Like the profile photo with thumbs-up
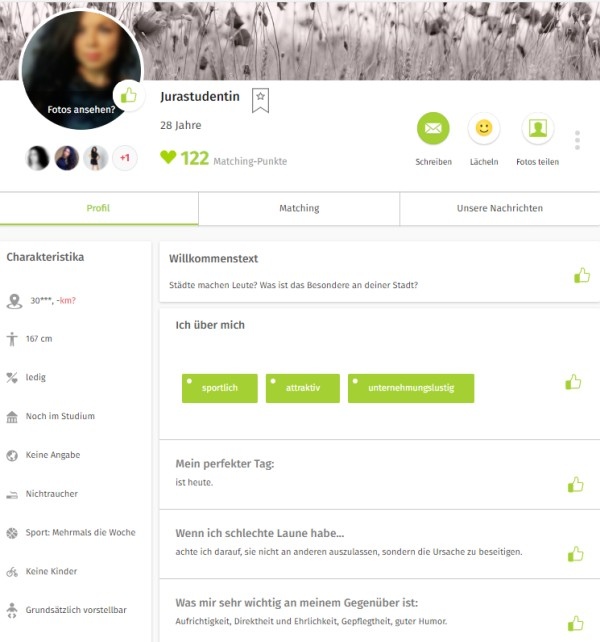The width and height of the screenshot is (600, 642). (x=129, y=96)
